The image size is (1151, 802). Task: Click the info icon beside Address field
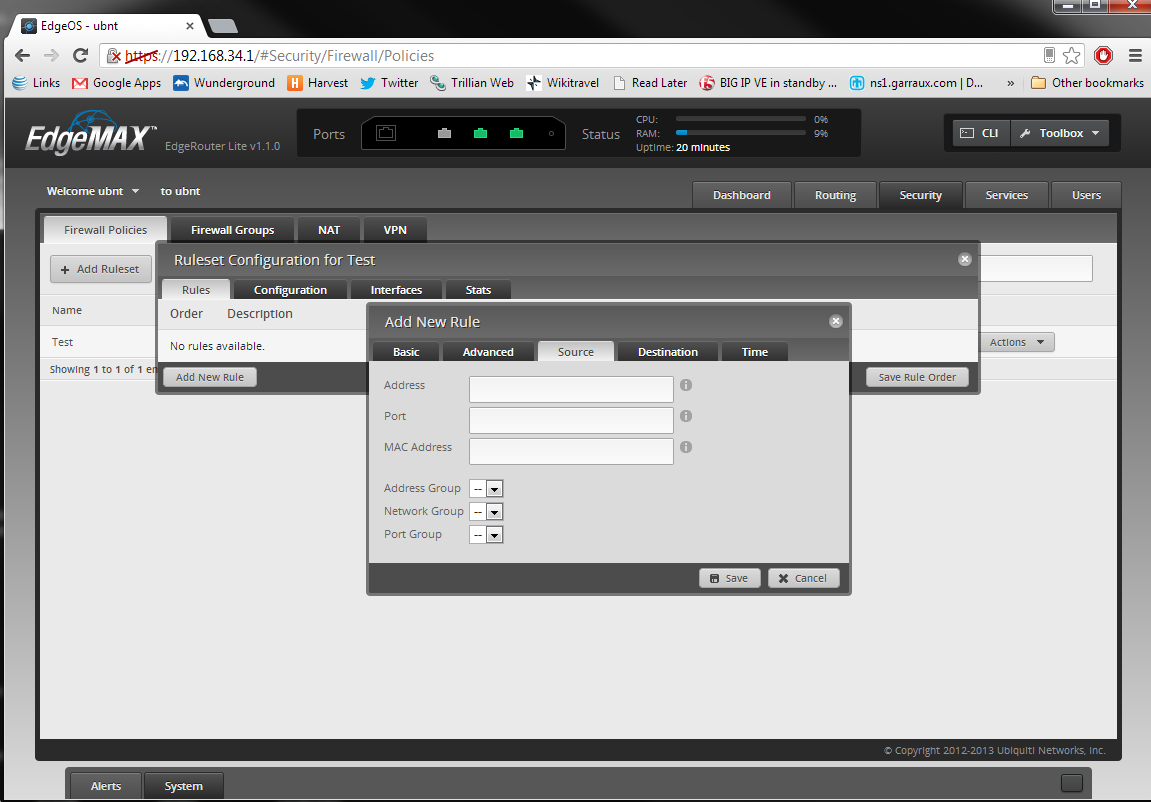[686, 385]
